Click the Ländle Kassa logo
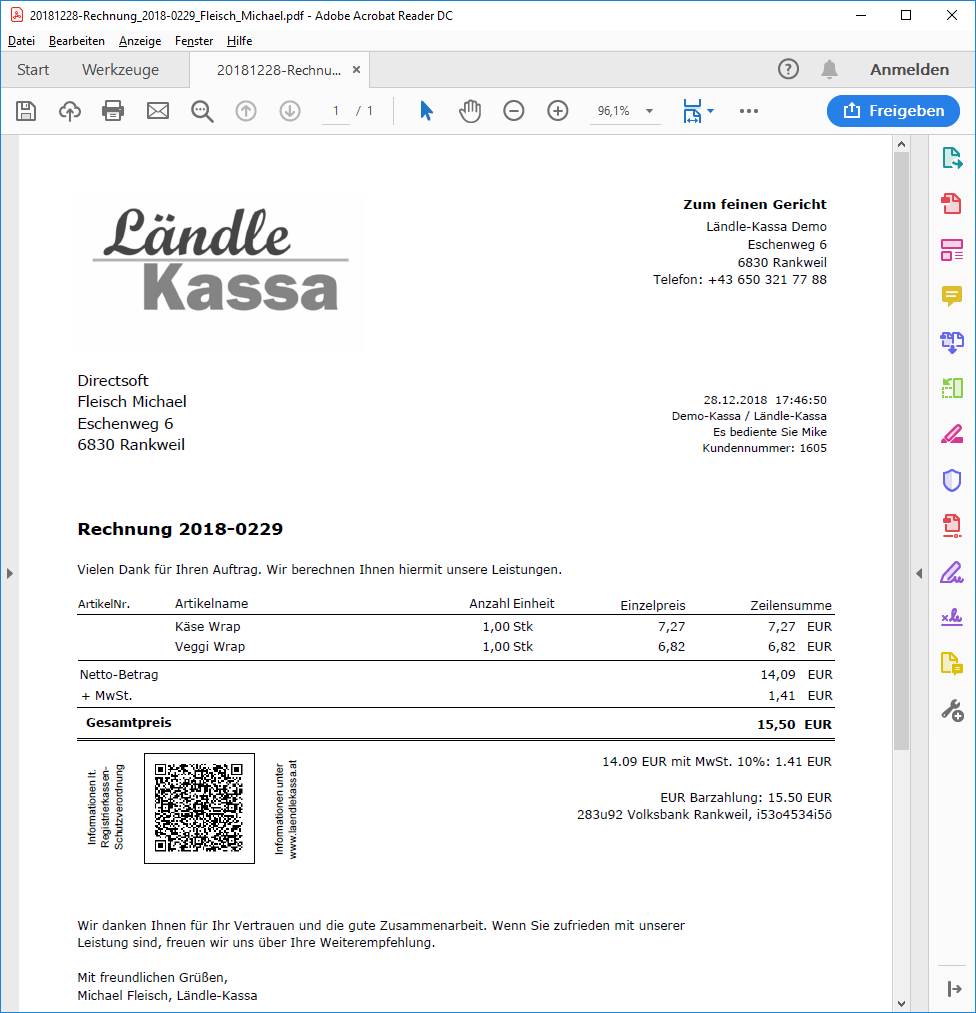The image size is (976, 1013). tap(220, 260)
